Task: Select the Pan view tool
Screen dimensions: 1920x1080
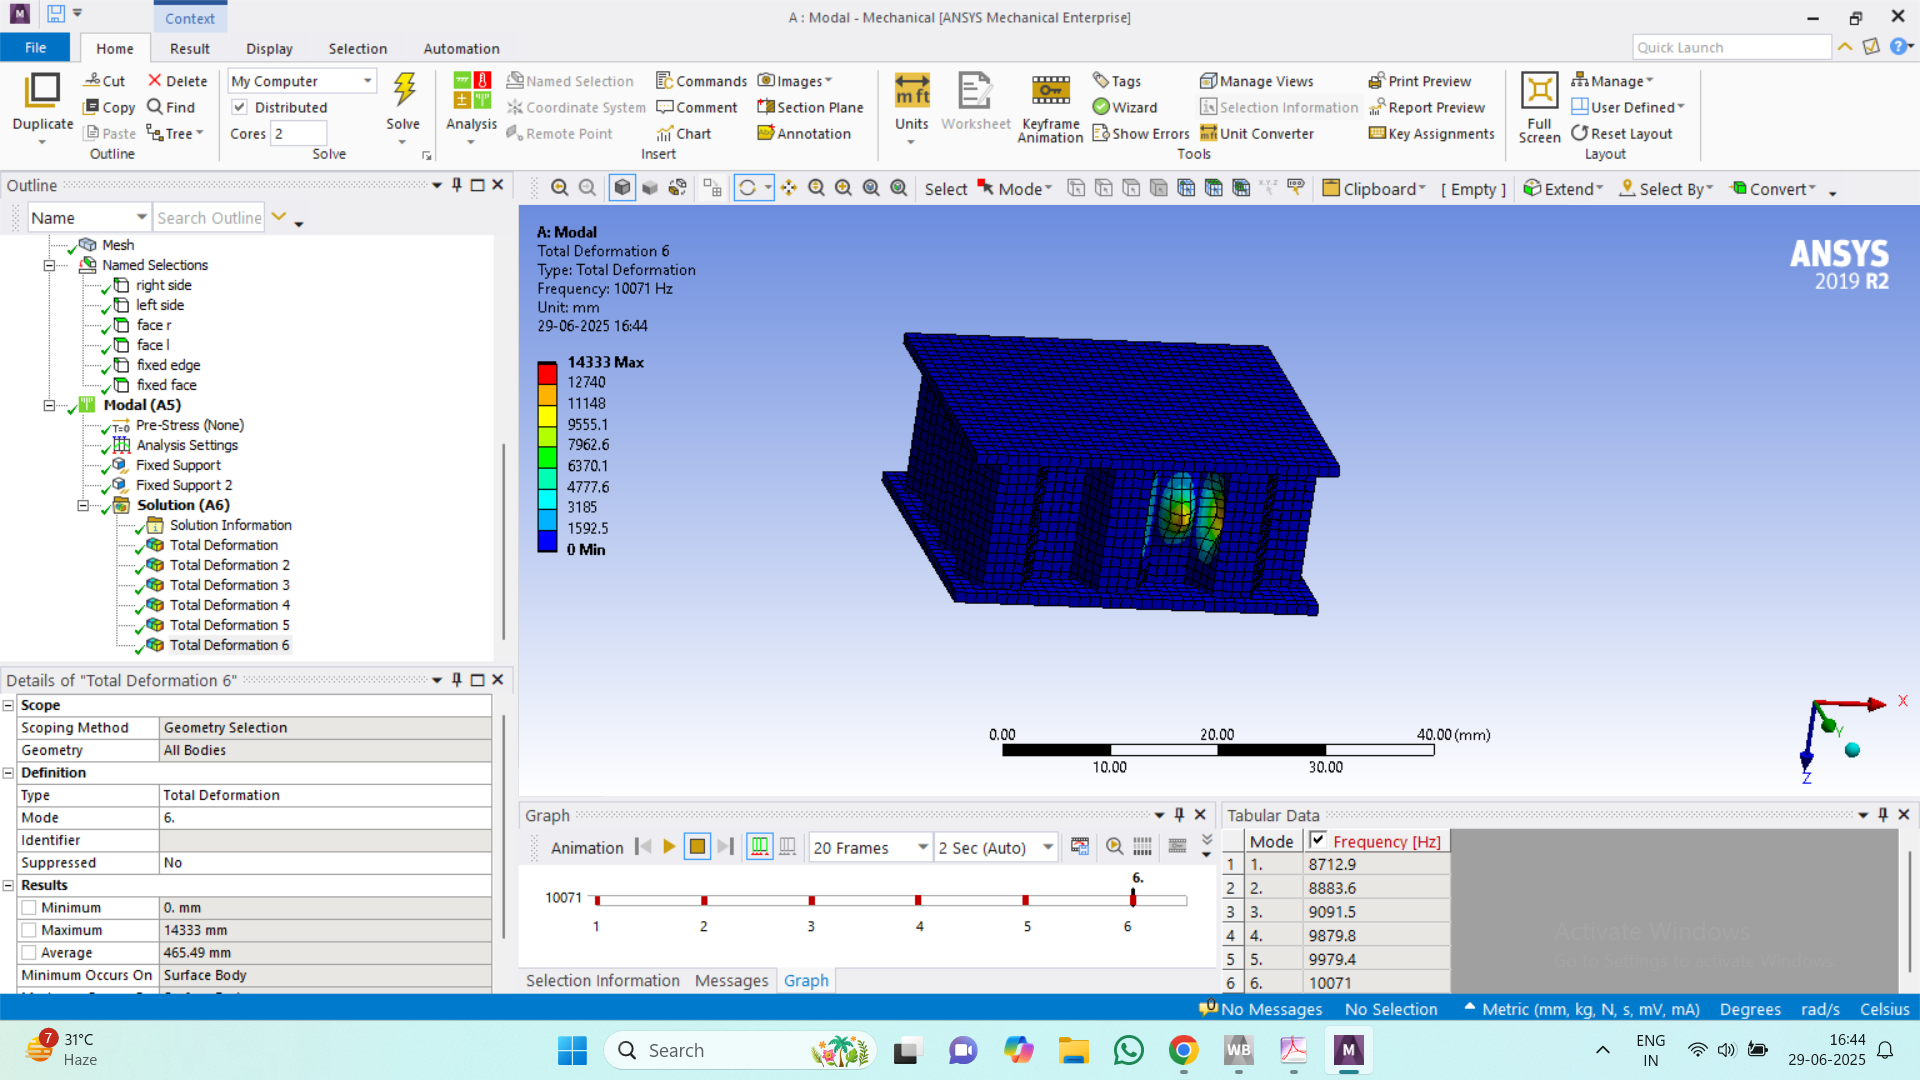Action: pyautogui.click(x=789, y=188)
